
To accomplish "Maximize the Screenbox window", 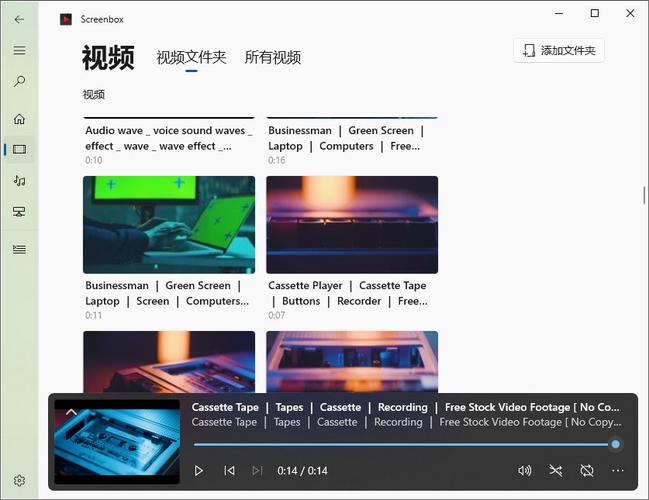I will pyautogui.click(x=594, y=13).
